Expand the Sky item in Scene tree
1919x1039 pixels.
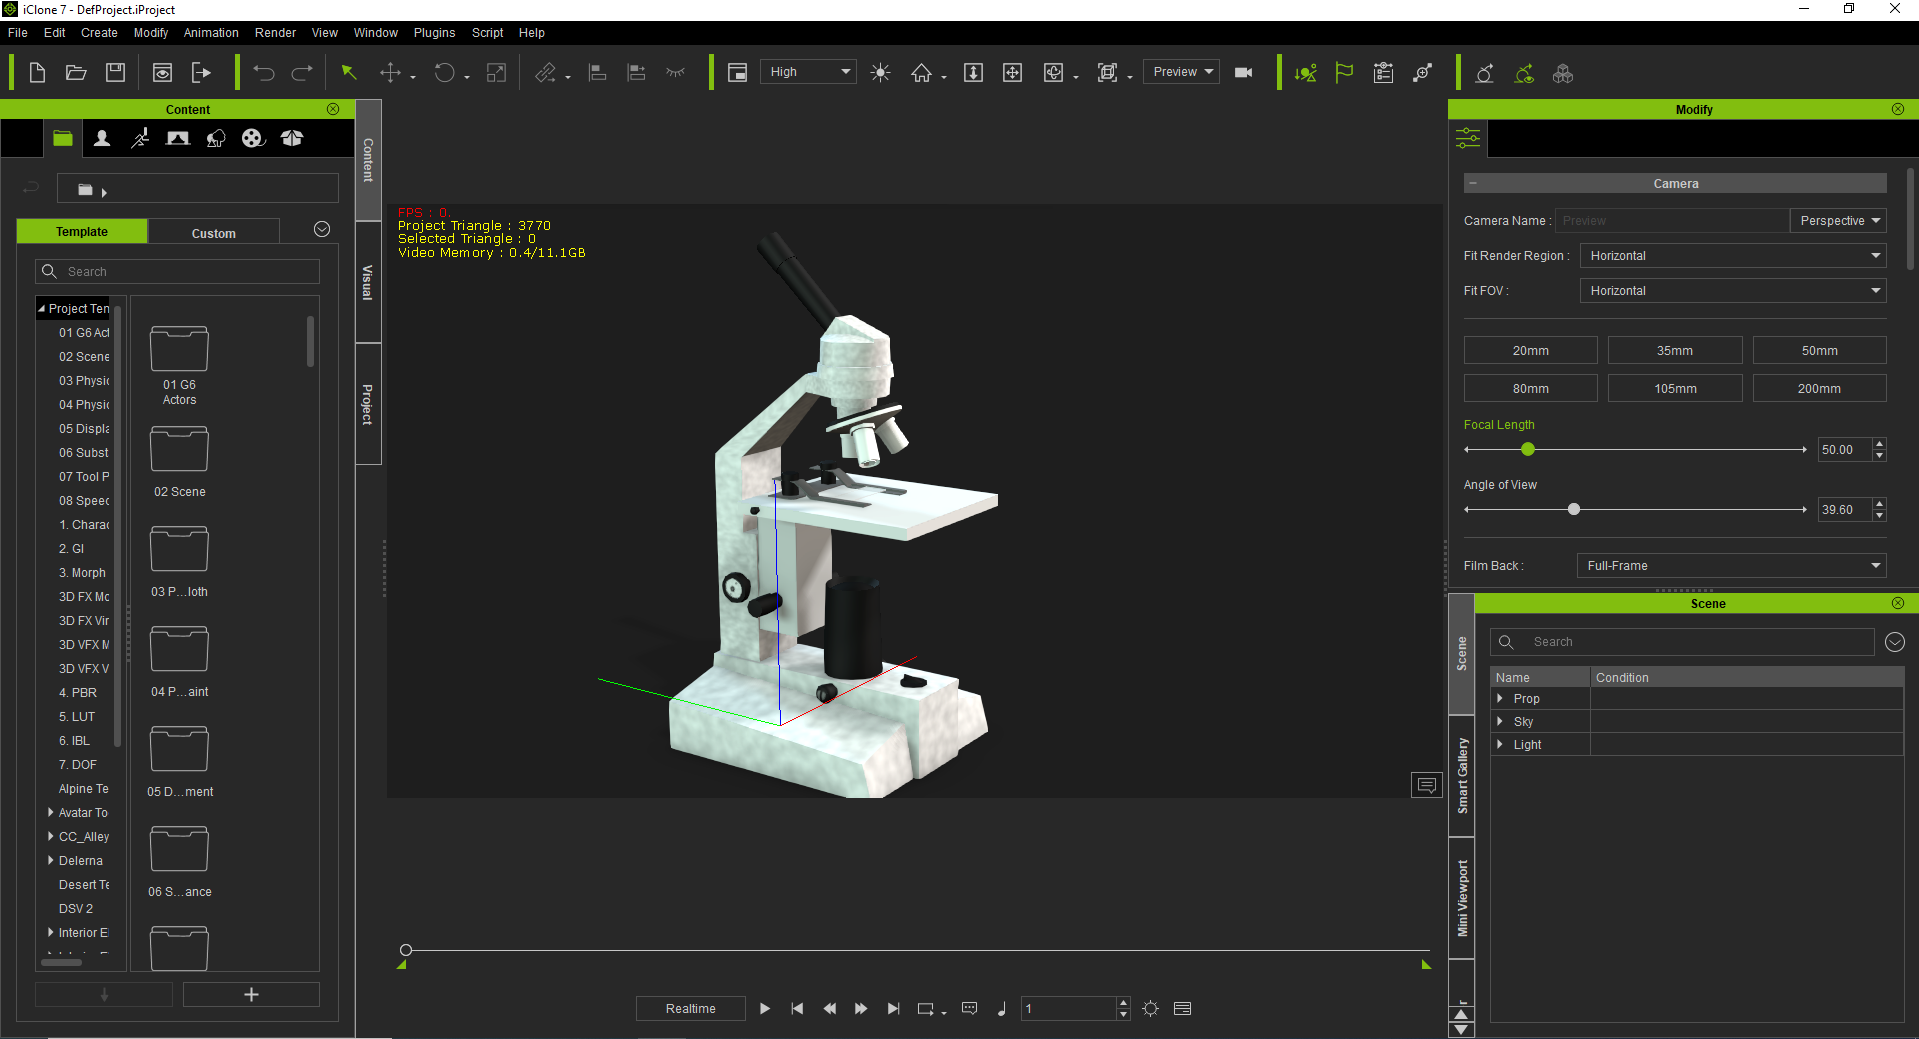[x=1500, y=721]
